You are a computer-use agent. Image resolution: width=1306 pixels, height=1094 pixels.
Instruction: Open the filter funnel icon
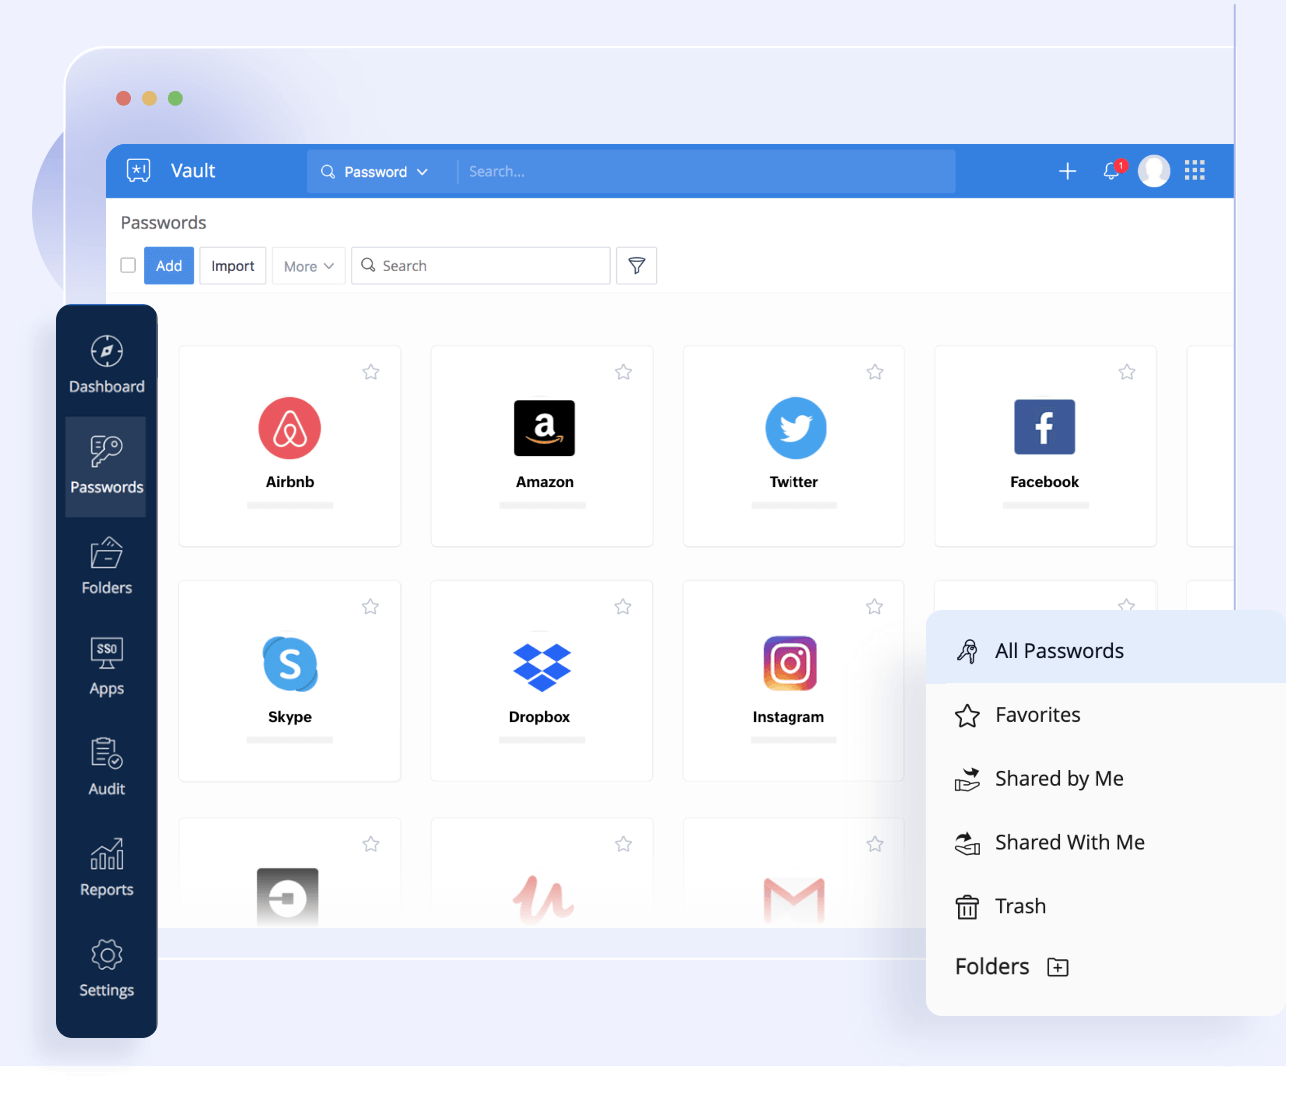636,266
